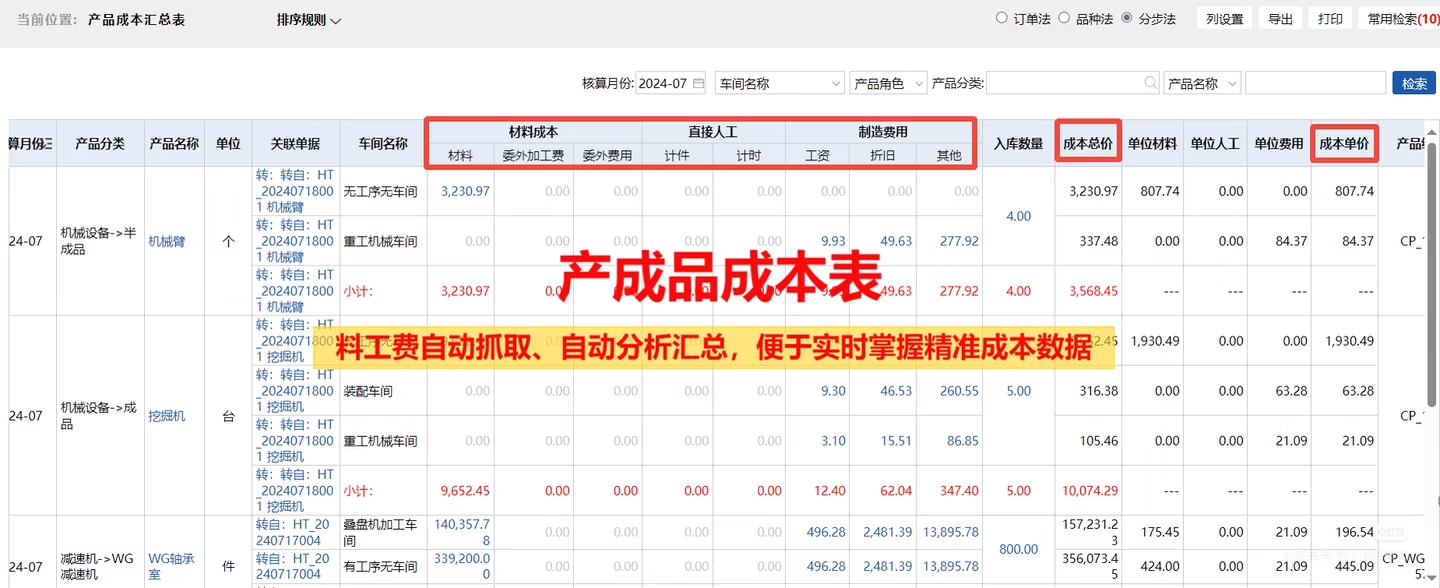Focus the keyword box next to 产品名称 dropdown

coord(1315,84)
